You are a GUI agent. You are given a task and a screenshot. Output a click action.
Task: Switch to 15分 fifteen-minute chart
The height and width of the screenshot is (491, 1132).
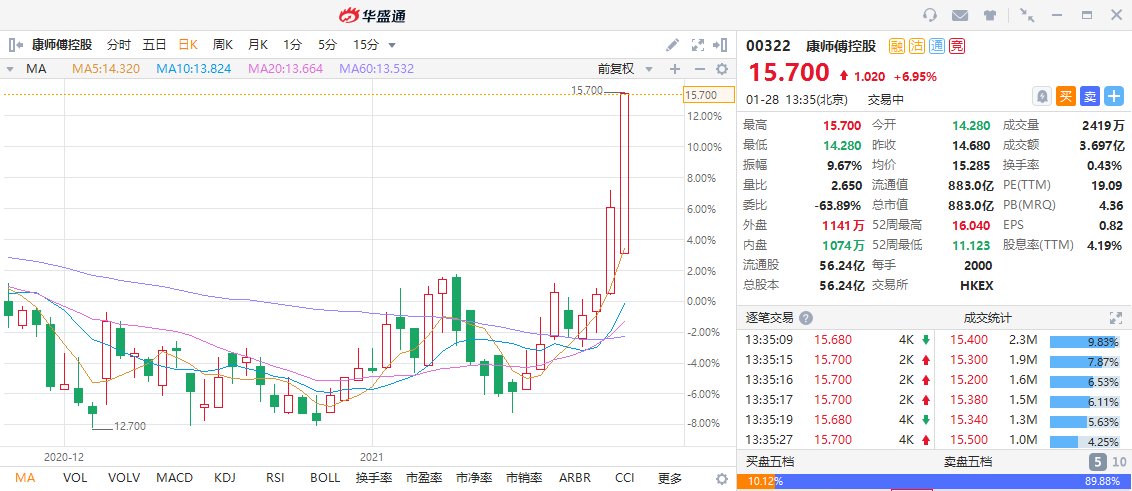(x=366, y=45)
